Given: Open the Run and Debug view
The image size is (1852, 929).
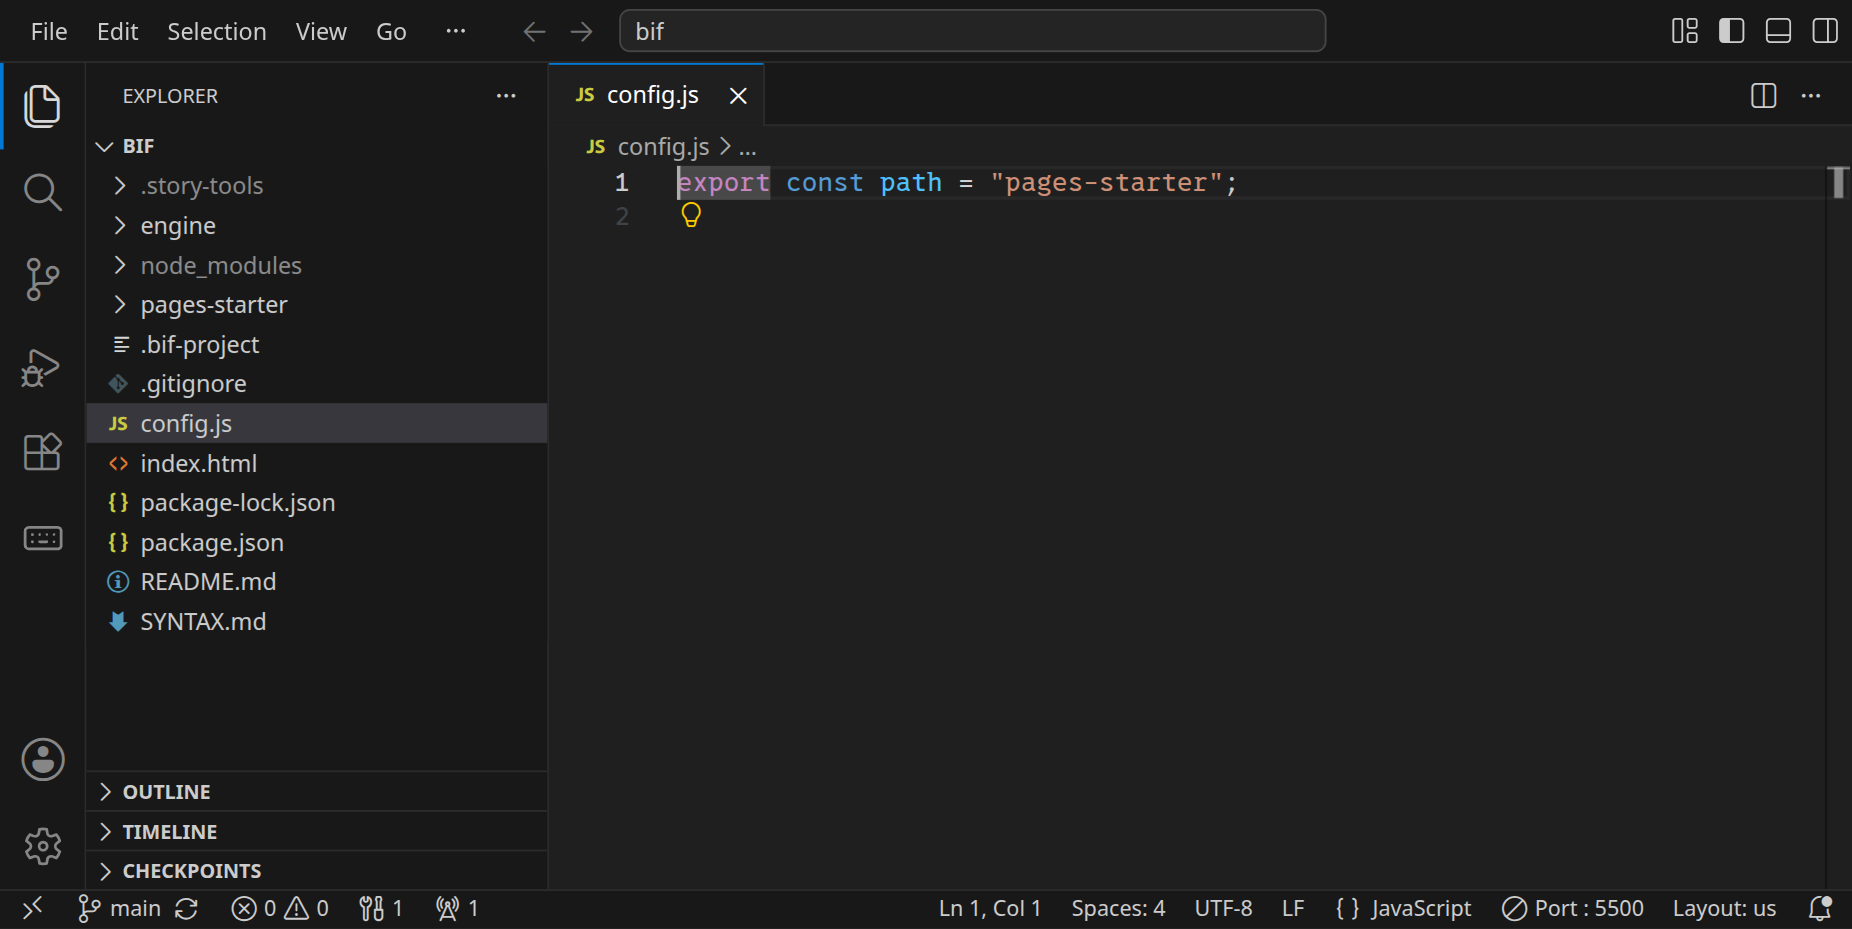Looking at the screenshot, I should click(42, 367).
